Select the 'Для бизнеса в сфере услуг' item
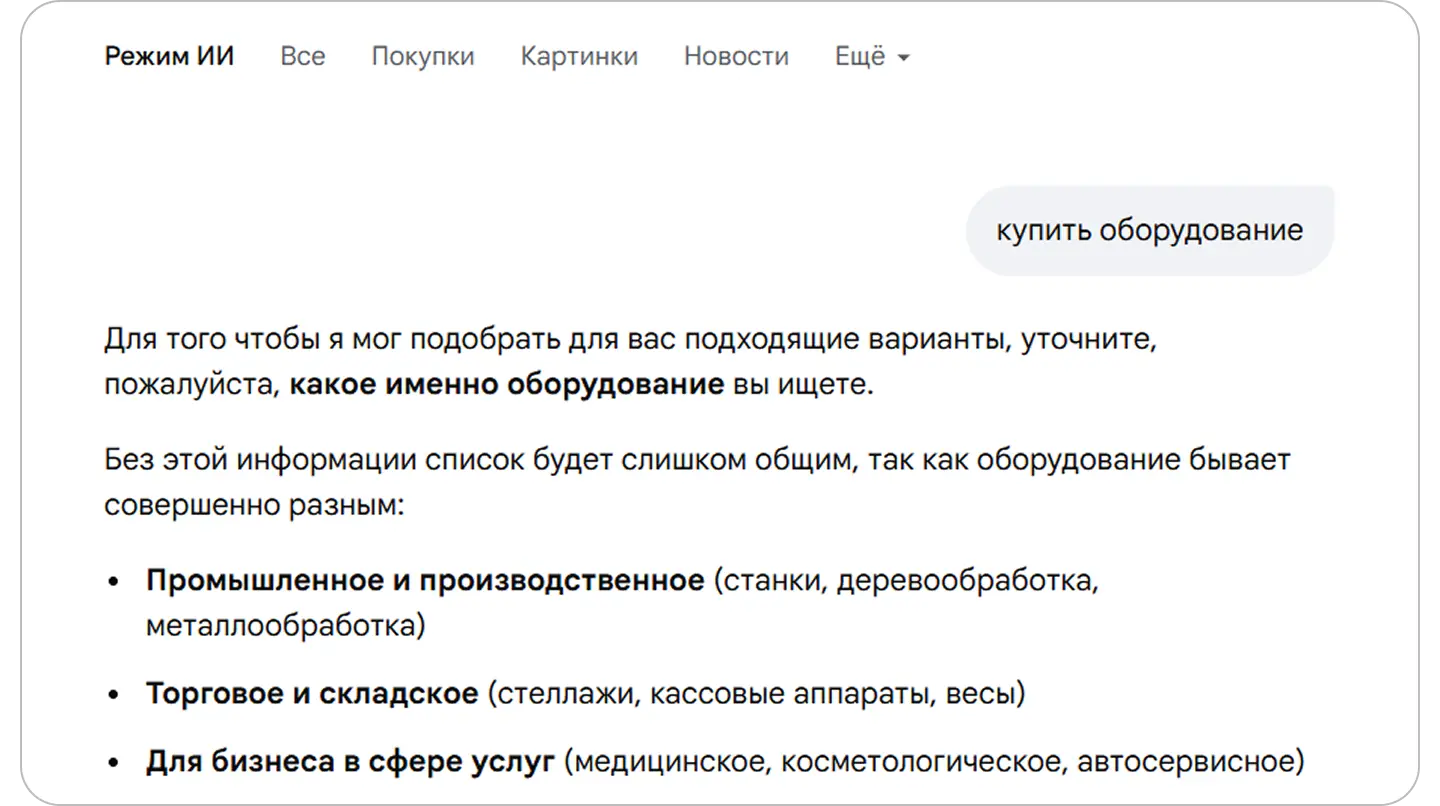This screenshot has height=806, width=1440. pos(725,762)
